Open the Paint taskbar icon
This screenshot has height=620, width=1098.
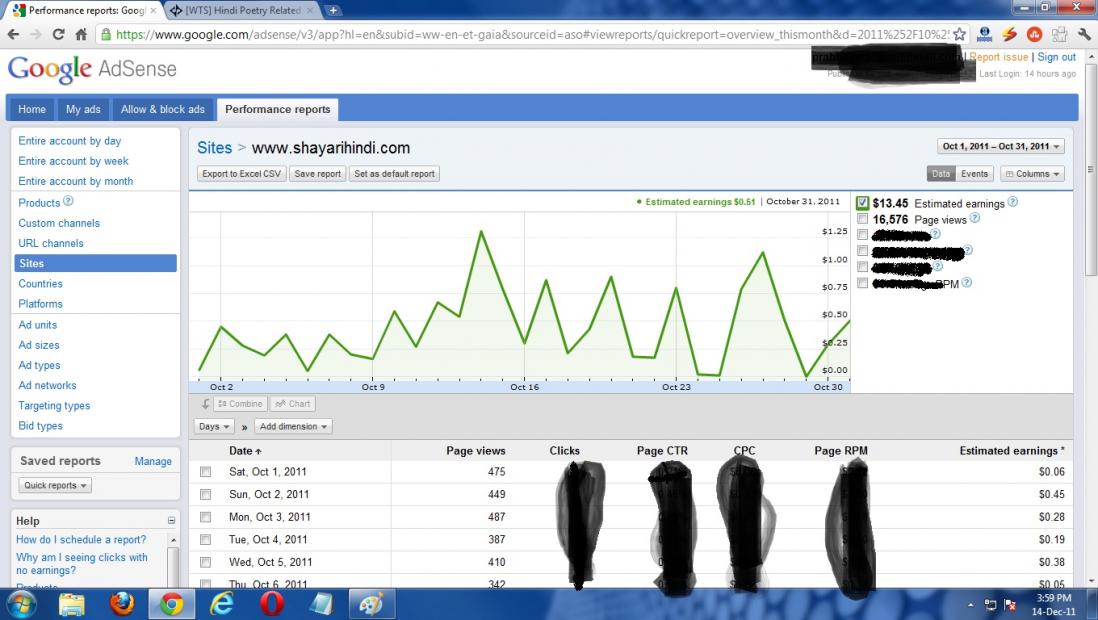tap(372, 604)
